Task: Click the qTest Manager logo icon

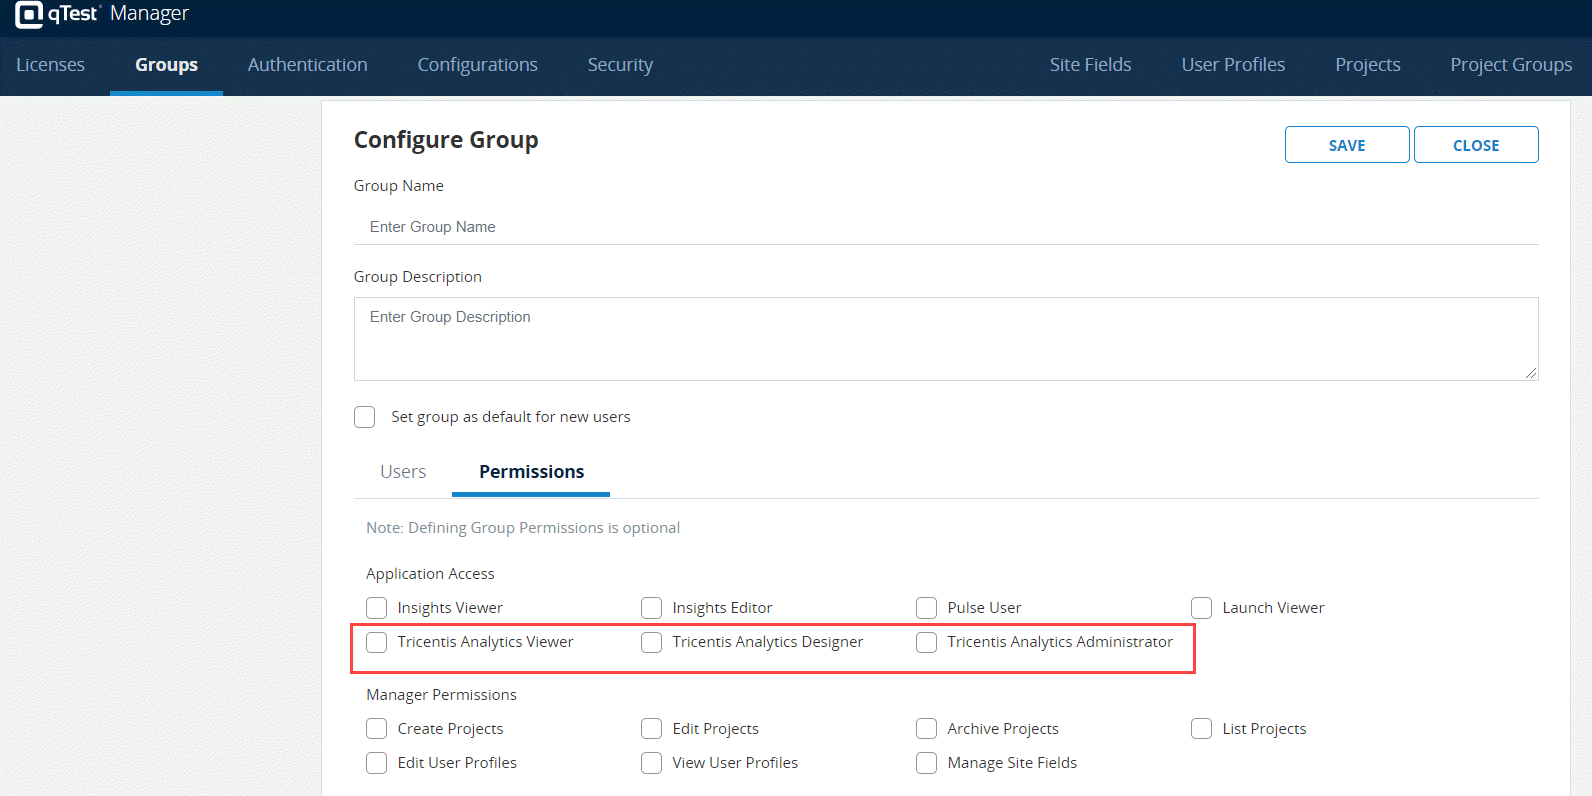Action: [x=29, y=14]
